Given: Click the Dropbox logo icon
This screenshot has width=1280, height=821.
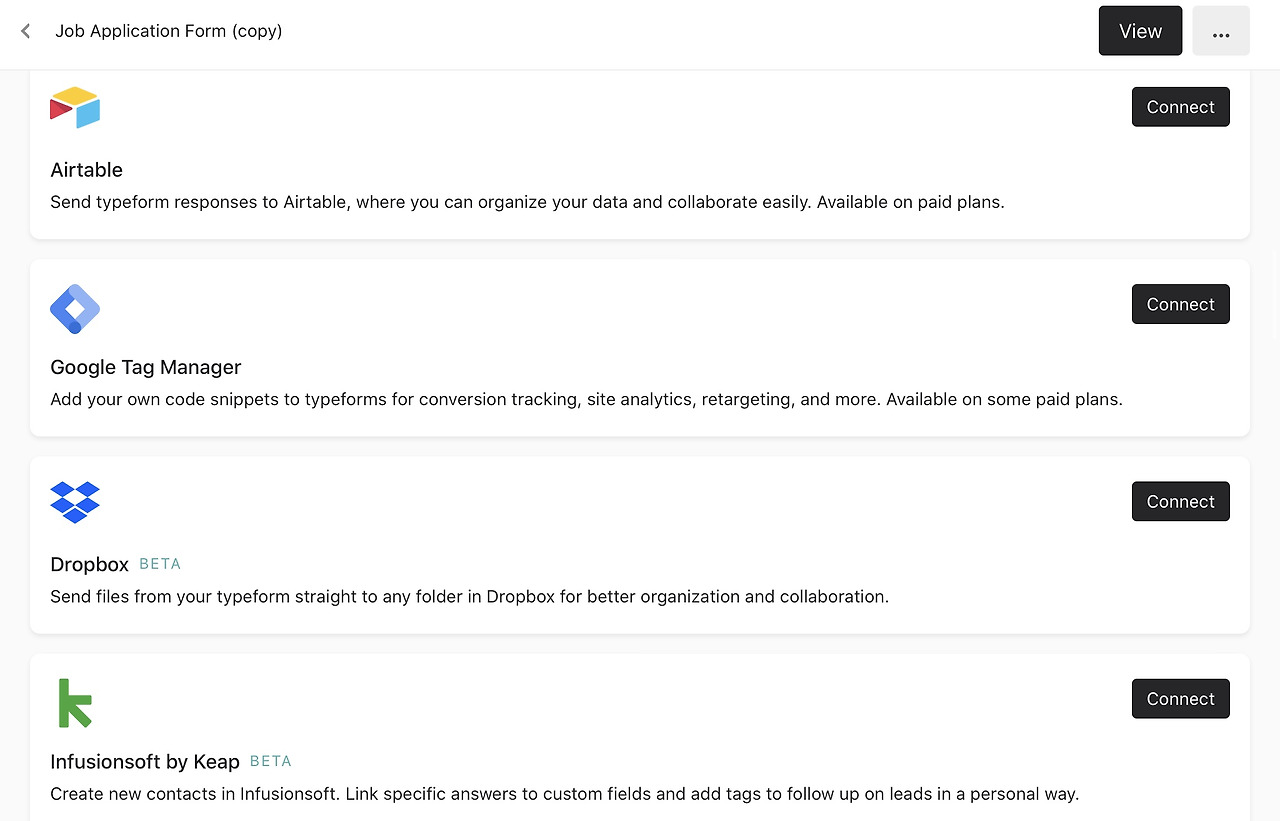Looking at the screenshot, I should (x=75, y=502).
